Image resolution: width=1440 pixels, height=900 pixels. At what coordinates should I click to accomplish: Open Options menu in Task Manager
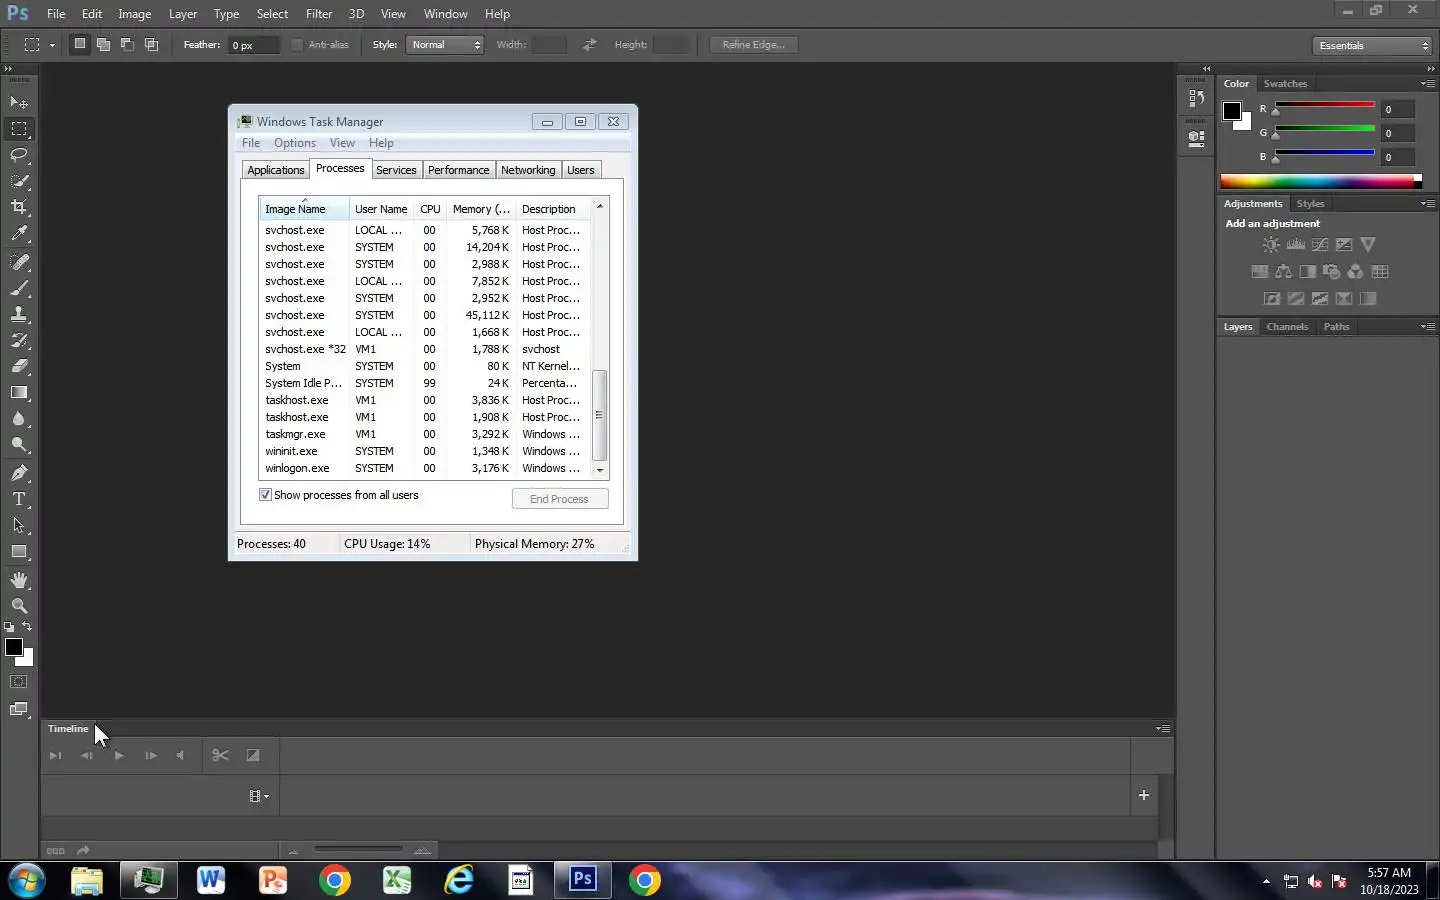tap(295, 143)
